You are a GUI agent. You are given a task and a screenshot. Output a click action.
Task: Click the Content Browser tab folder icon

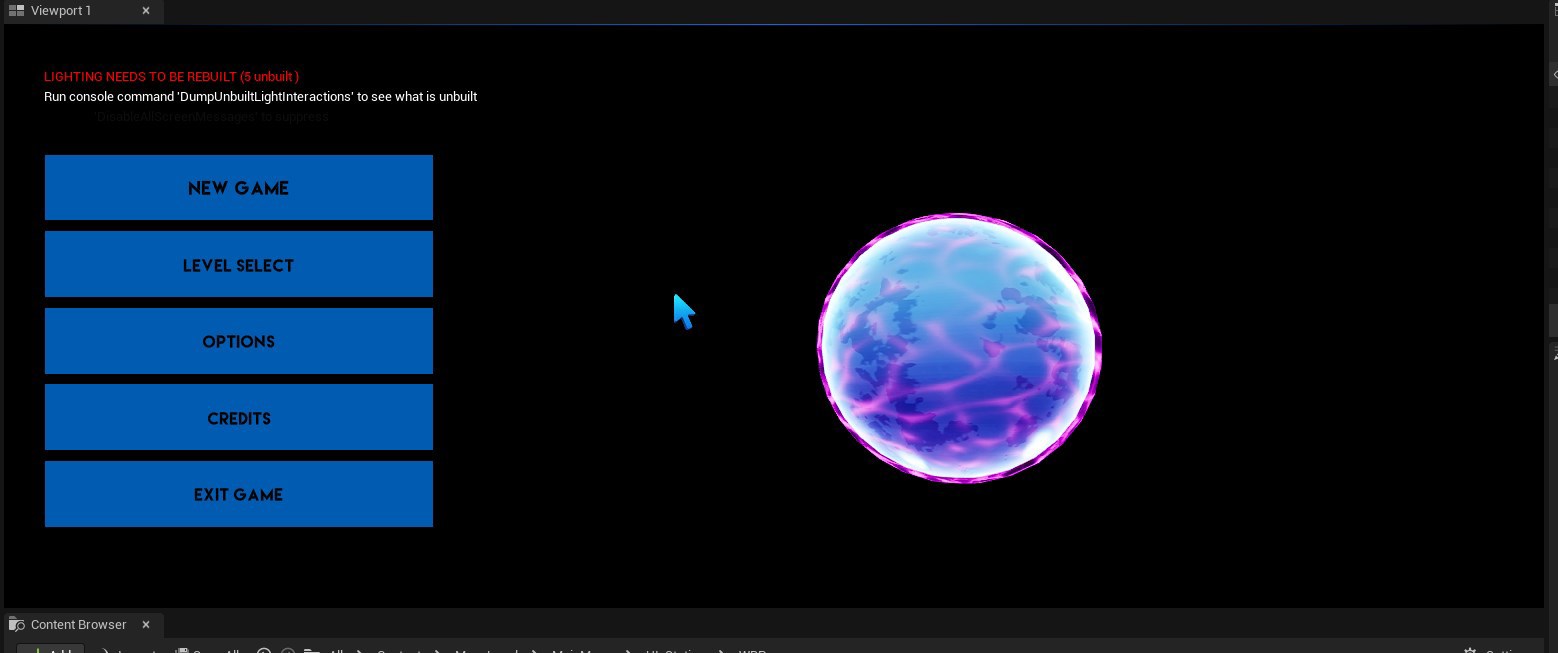click(x=16, y=625)
